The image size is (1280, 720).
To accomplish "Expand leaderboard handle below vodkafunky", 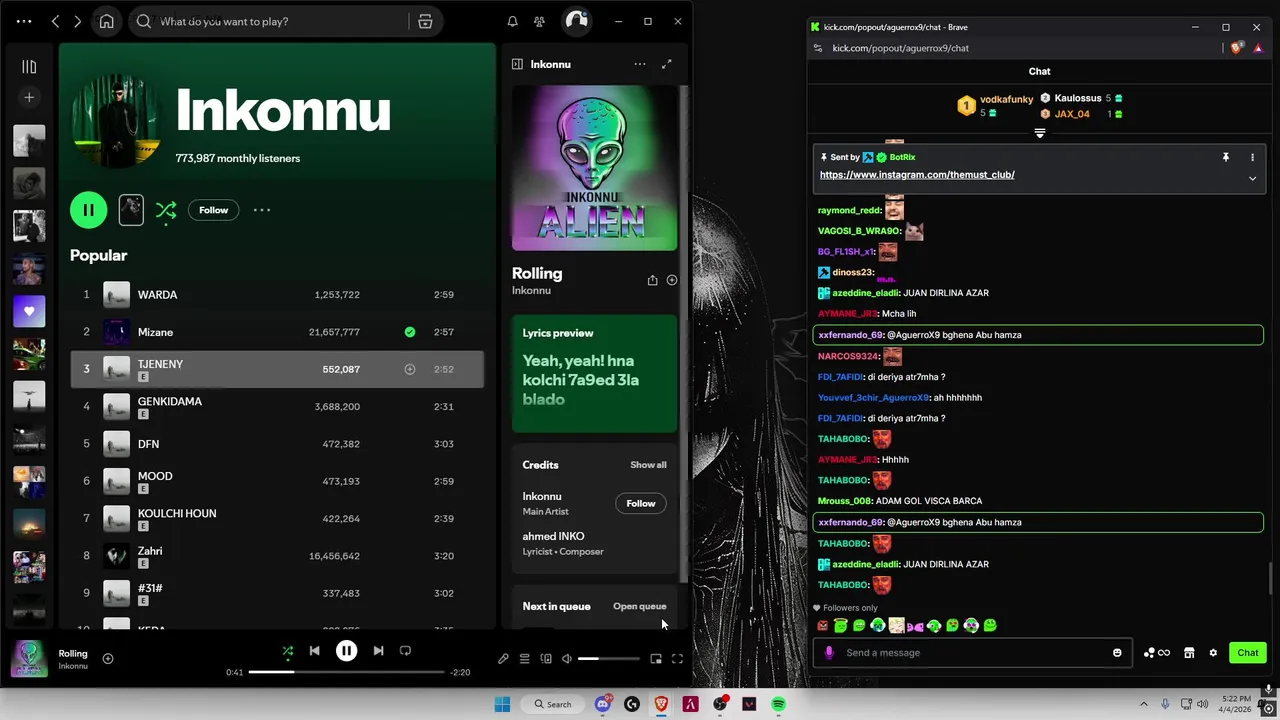I will point(1040,133).
